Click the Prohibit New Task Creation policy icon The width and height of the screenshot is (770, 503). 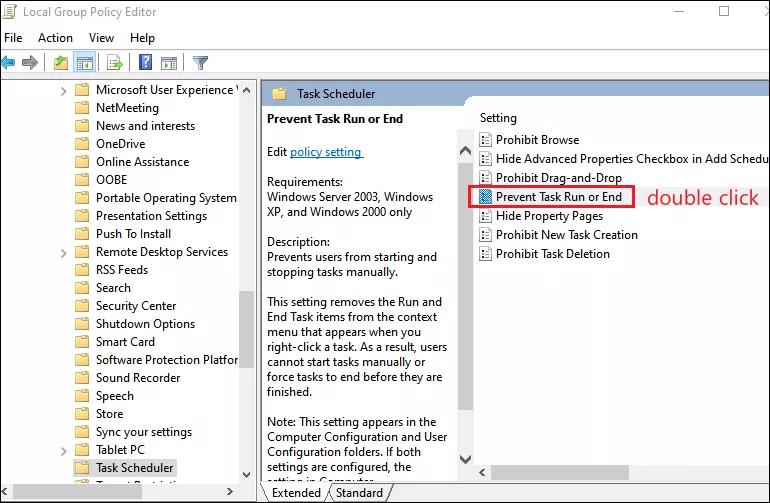(x=485, y=235)
